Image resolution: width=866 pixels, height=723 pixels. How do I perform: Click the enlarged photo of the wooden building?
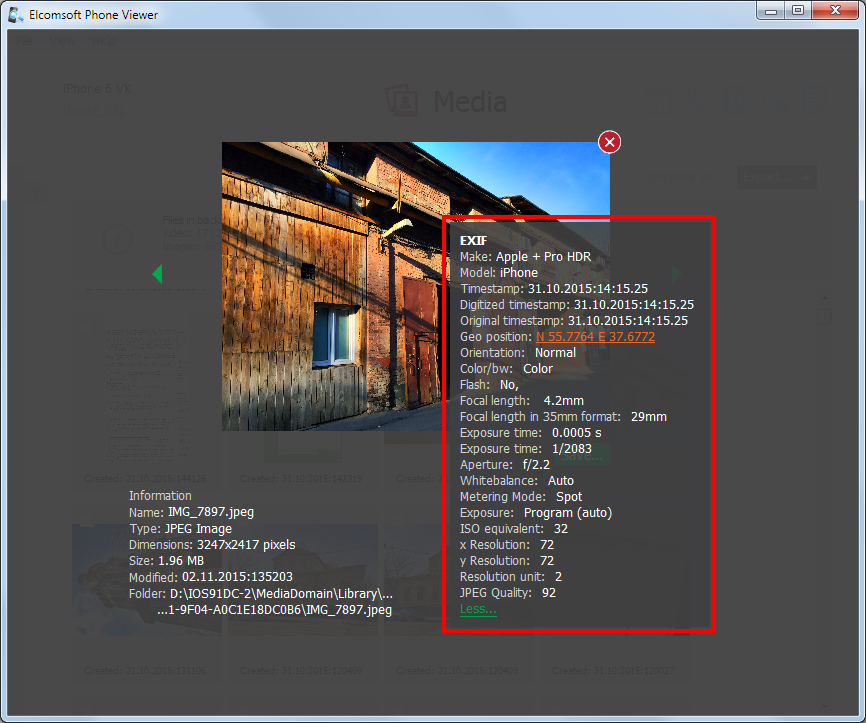click(x=330, y=285)
